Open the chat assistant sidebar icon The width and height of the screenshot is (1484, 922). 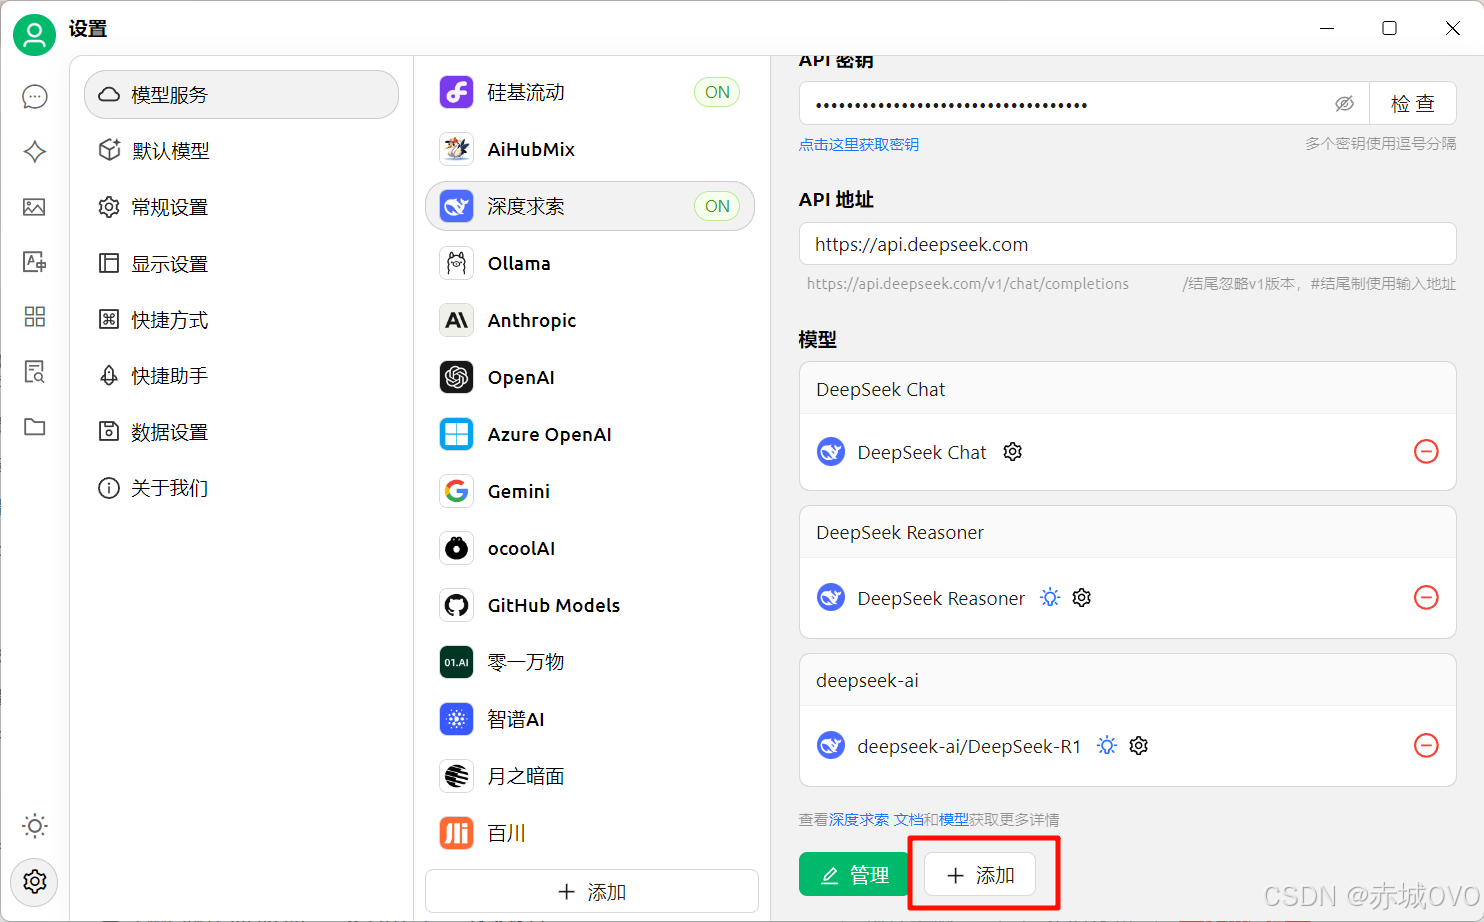35,97
